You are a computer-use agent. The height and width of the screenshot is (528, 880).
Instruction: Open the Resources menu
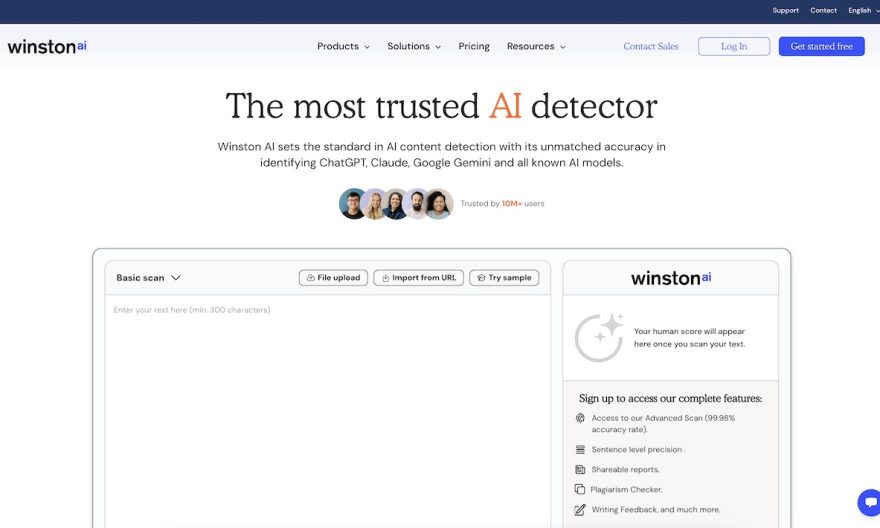point(535,46)
